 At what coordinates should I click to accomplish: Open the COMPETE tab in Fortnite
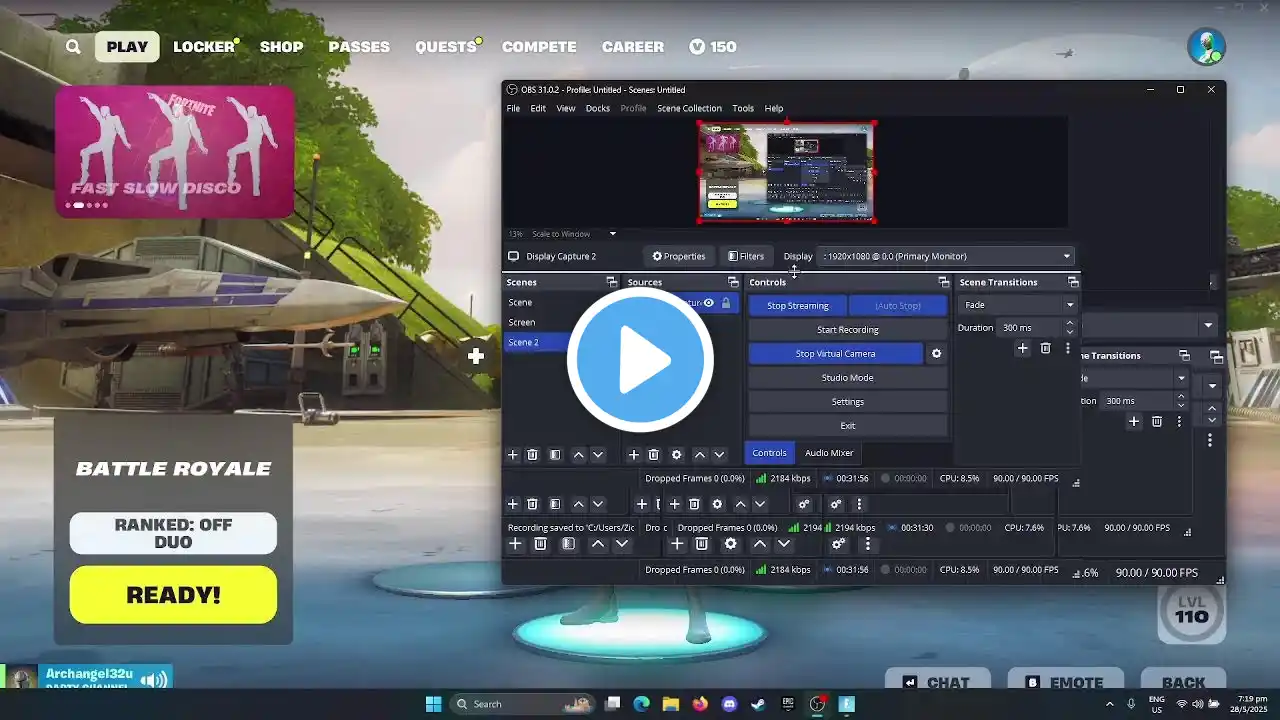point(539,47)
